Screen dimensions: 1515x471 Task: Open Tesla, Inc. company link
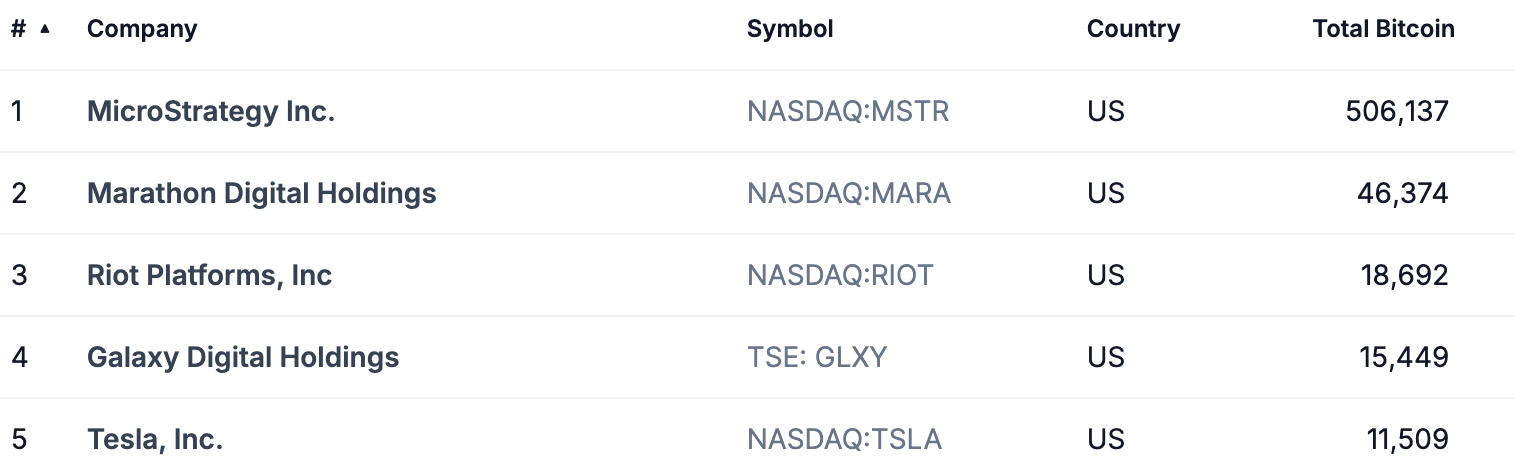tap(155, 439)
